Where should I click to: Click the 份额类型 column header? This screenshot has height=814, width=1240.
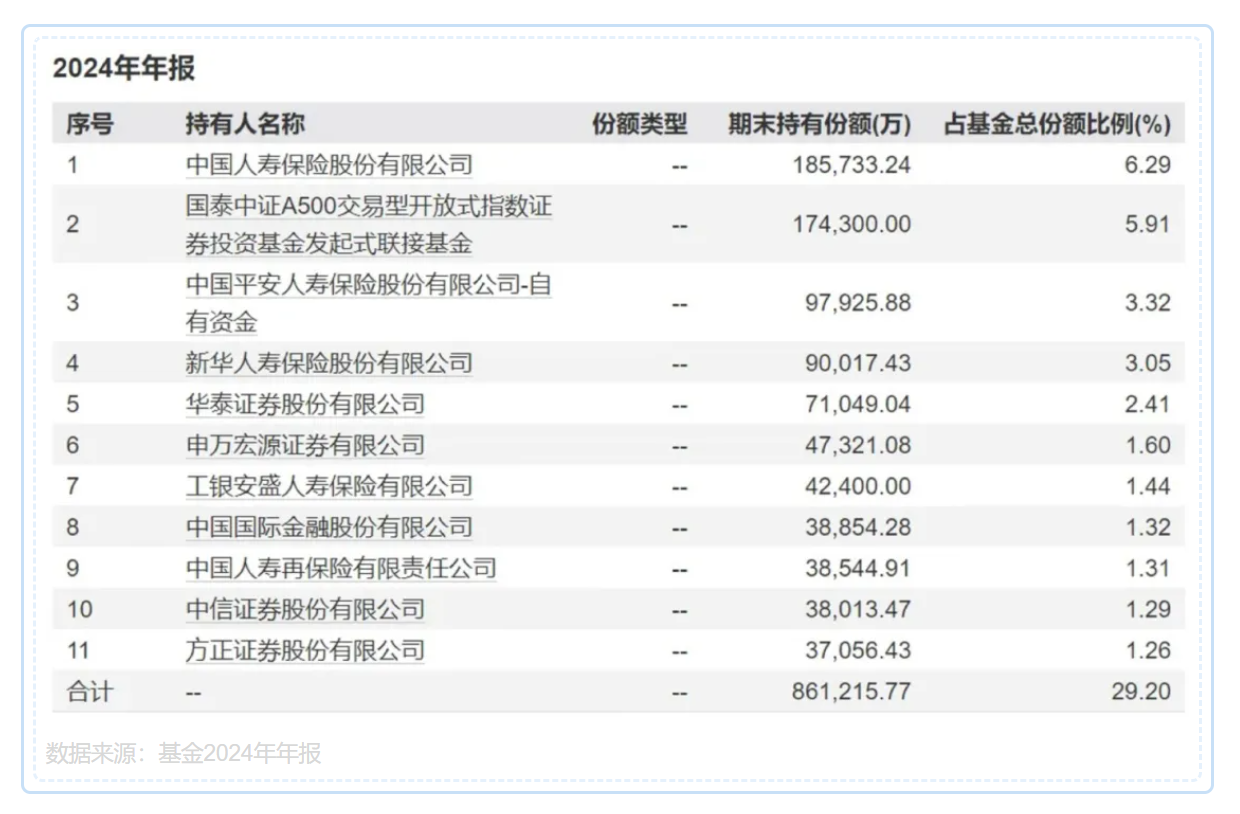coord(640,124)
